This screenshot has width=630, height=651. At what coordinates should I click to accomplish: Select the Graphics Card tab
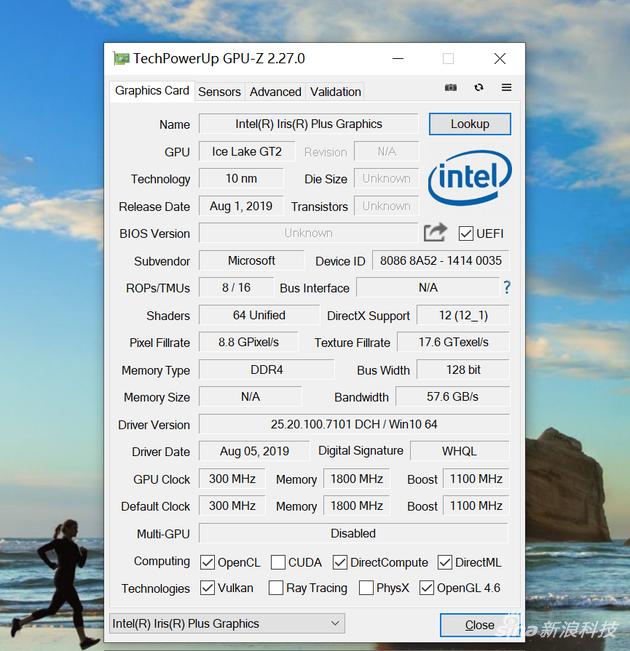coord(152,91)
